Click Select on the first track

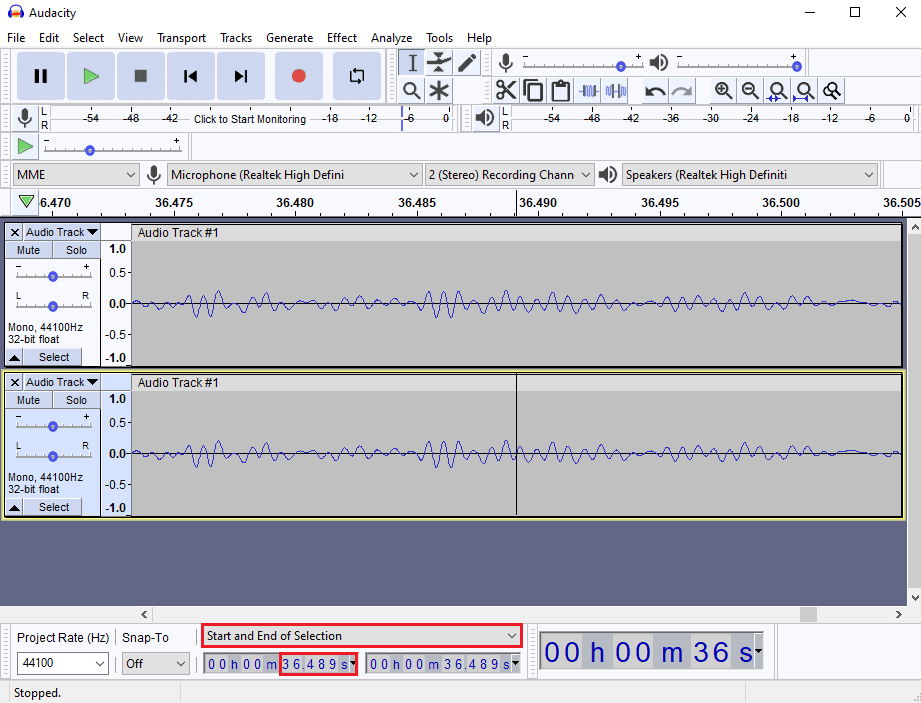coord(53,357)
